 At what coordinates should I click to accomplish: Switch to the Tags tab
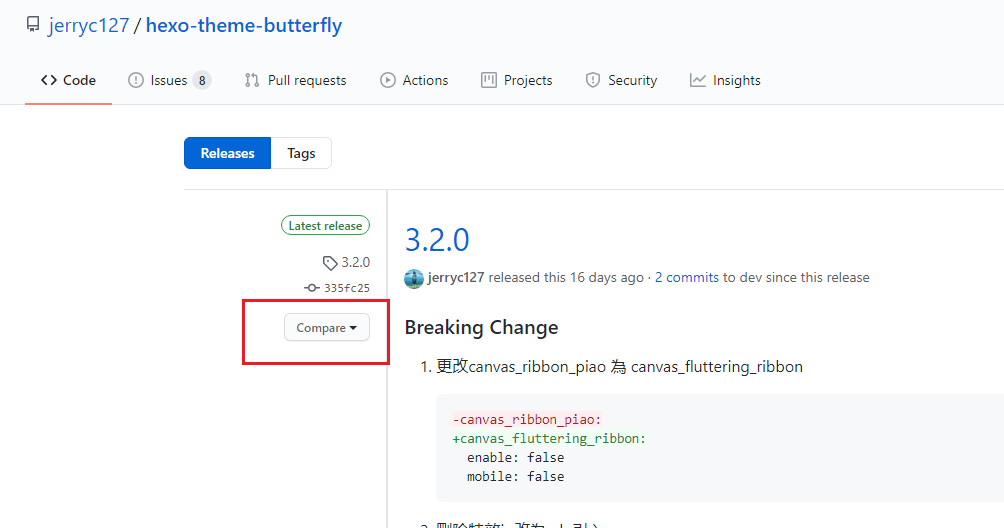tap(301, 153)
